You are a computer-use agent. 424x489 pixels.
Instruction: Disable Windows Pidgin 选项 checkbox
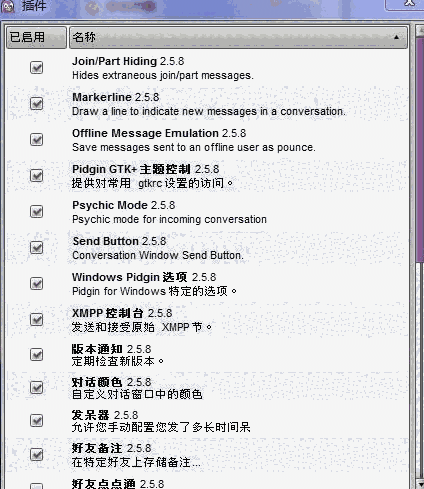tap(36, 284)
